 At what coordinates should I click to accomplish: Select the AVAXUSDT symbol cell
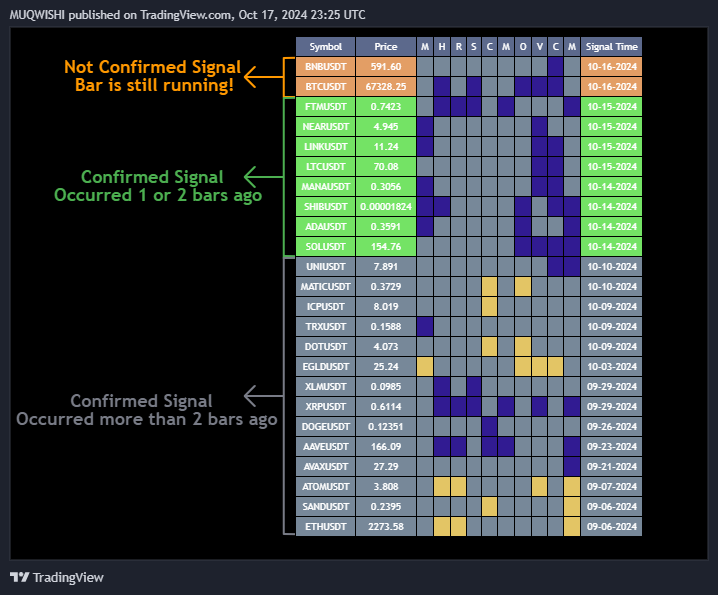tap(326, 466)
